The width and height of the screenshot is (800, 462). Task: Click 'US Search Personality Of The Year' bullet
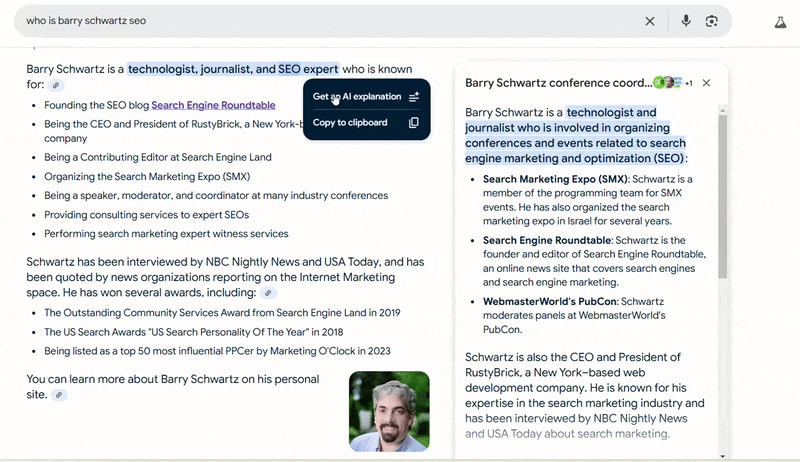[194, 332]
